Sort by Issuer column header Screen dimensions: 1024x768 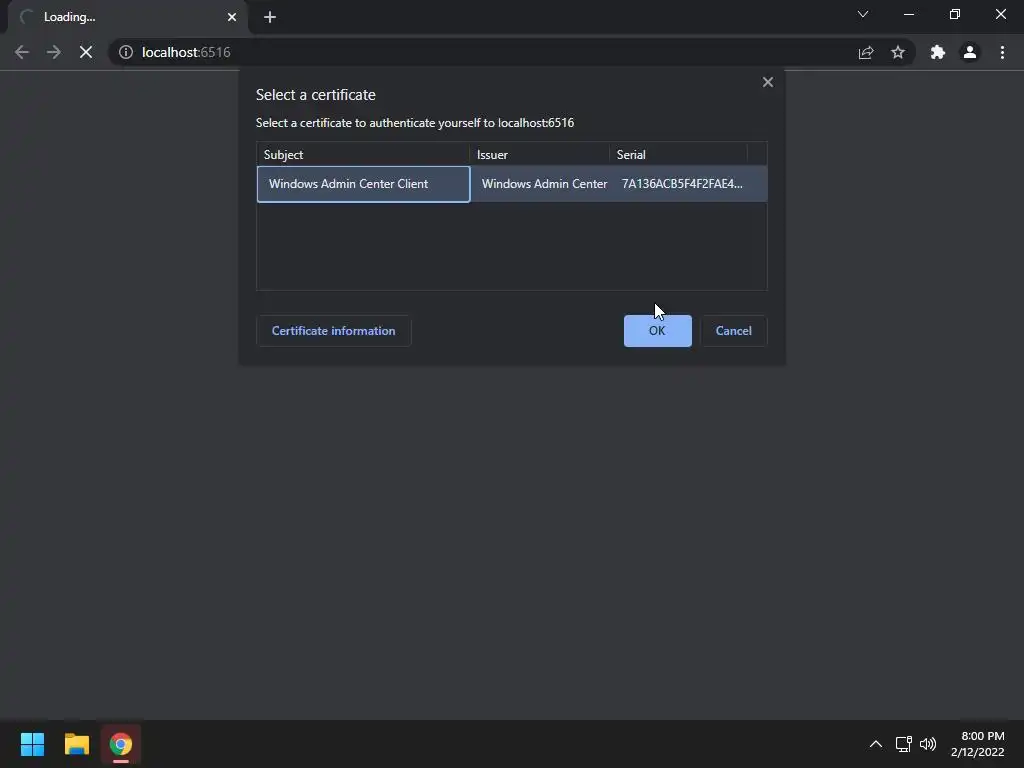pyautogui.click(x=539, y=155)
